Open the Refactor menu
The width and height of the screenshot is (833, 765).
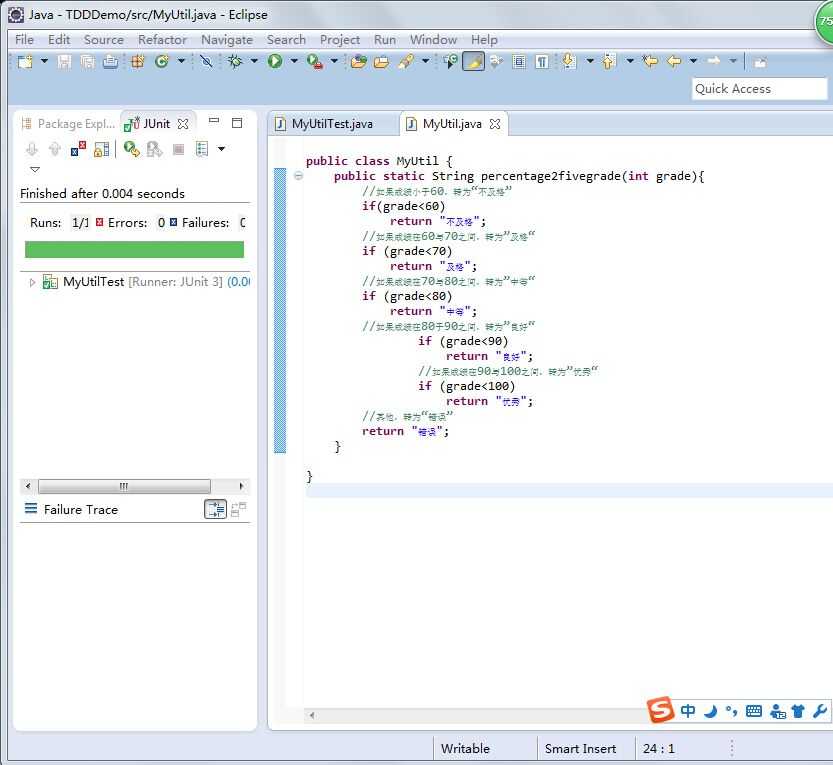(162, 39)
